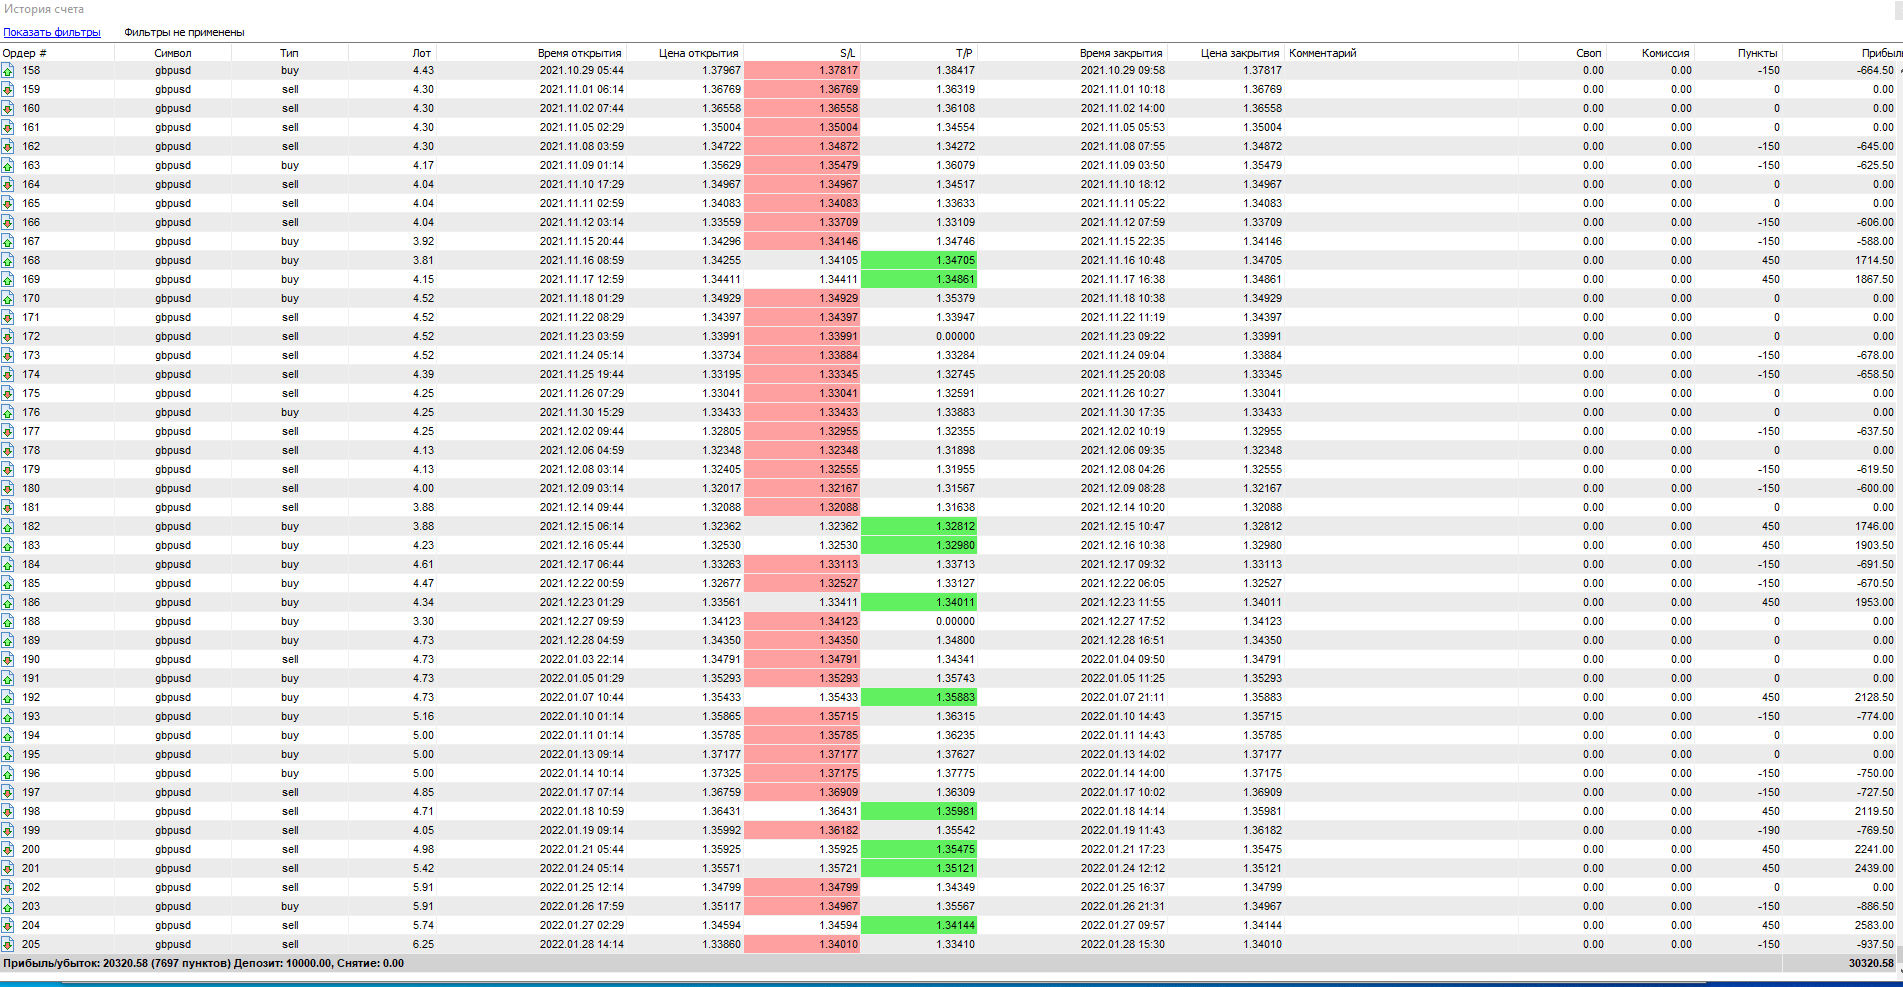
Task: Click the buy icon beside order 158
Action: point(8,71)
